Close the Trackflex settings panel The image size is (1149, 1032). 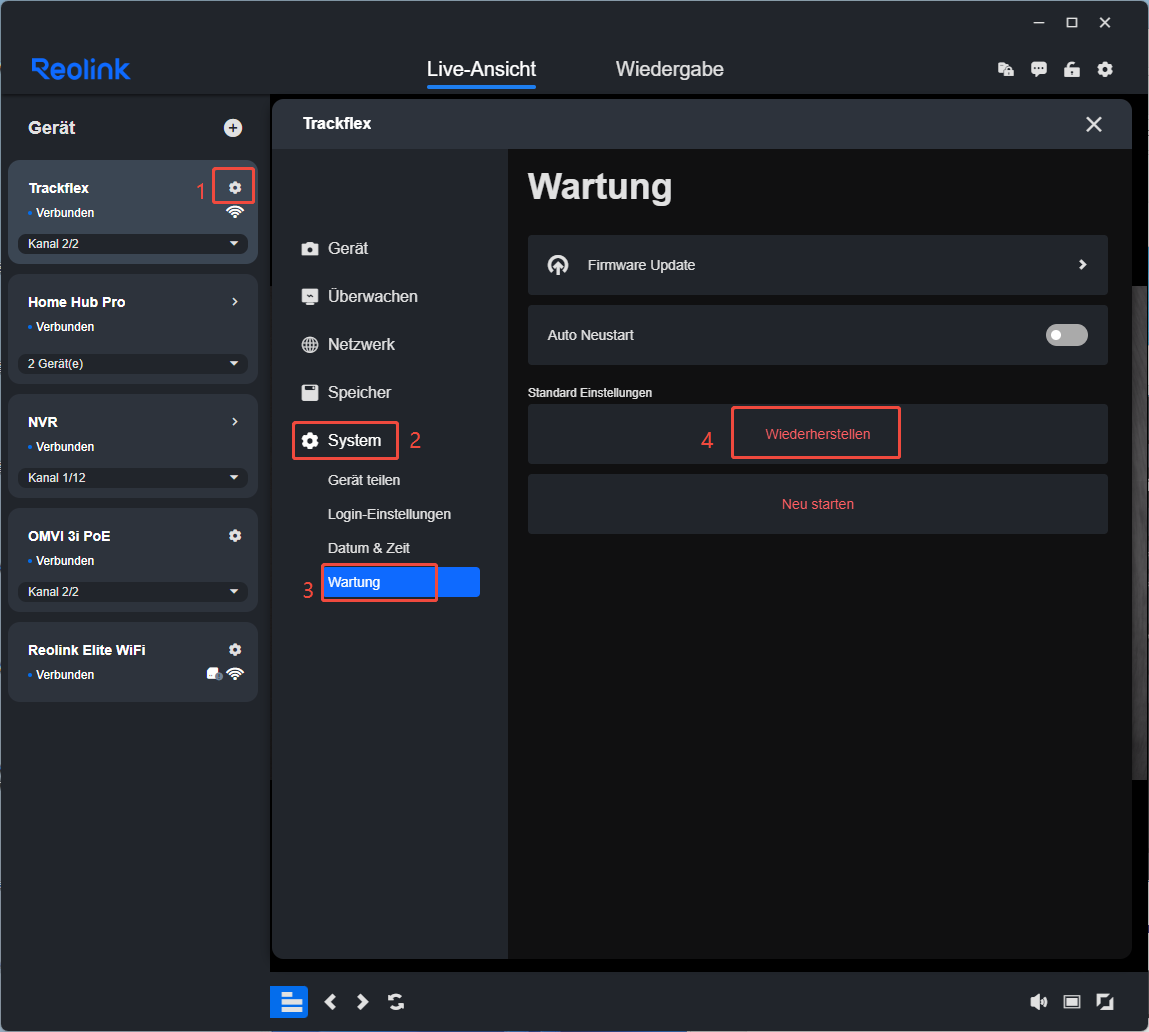(1093, 124)
